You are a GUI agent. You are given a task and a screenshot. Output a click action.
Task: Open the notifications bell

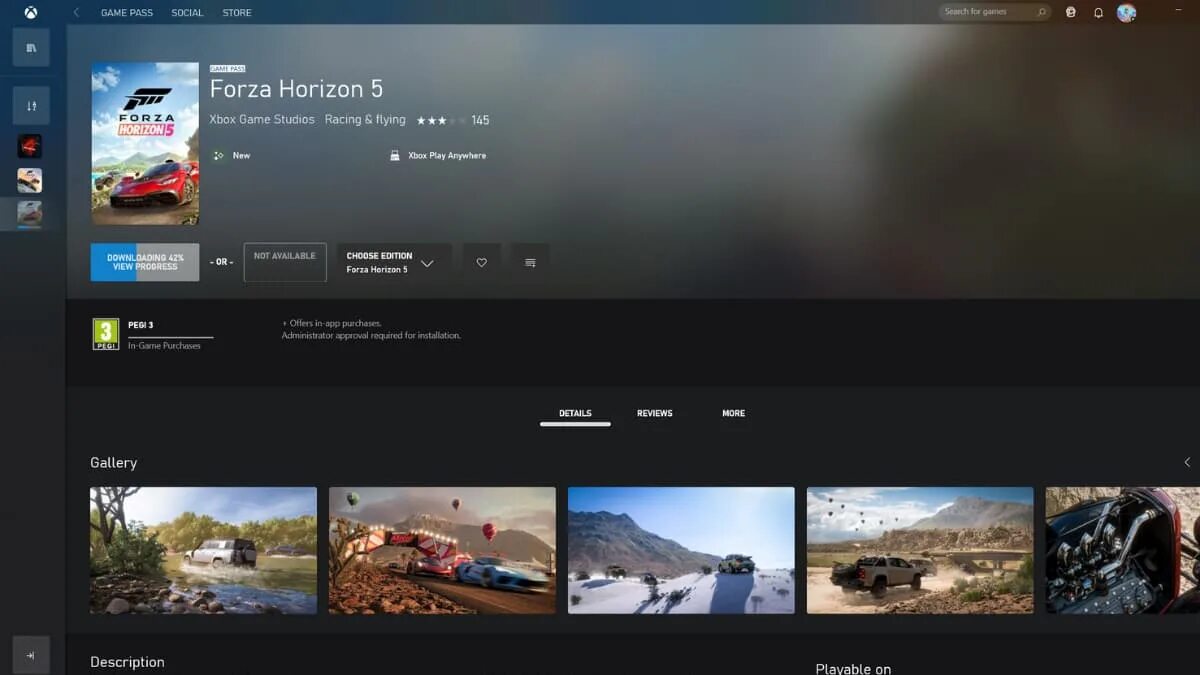(1098, 13)
